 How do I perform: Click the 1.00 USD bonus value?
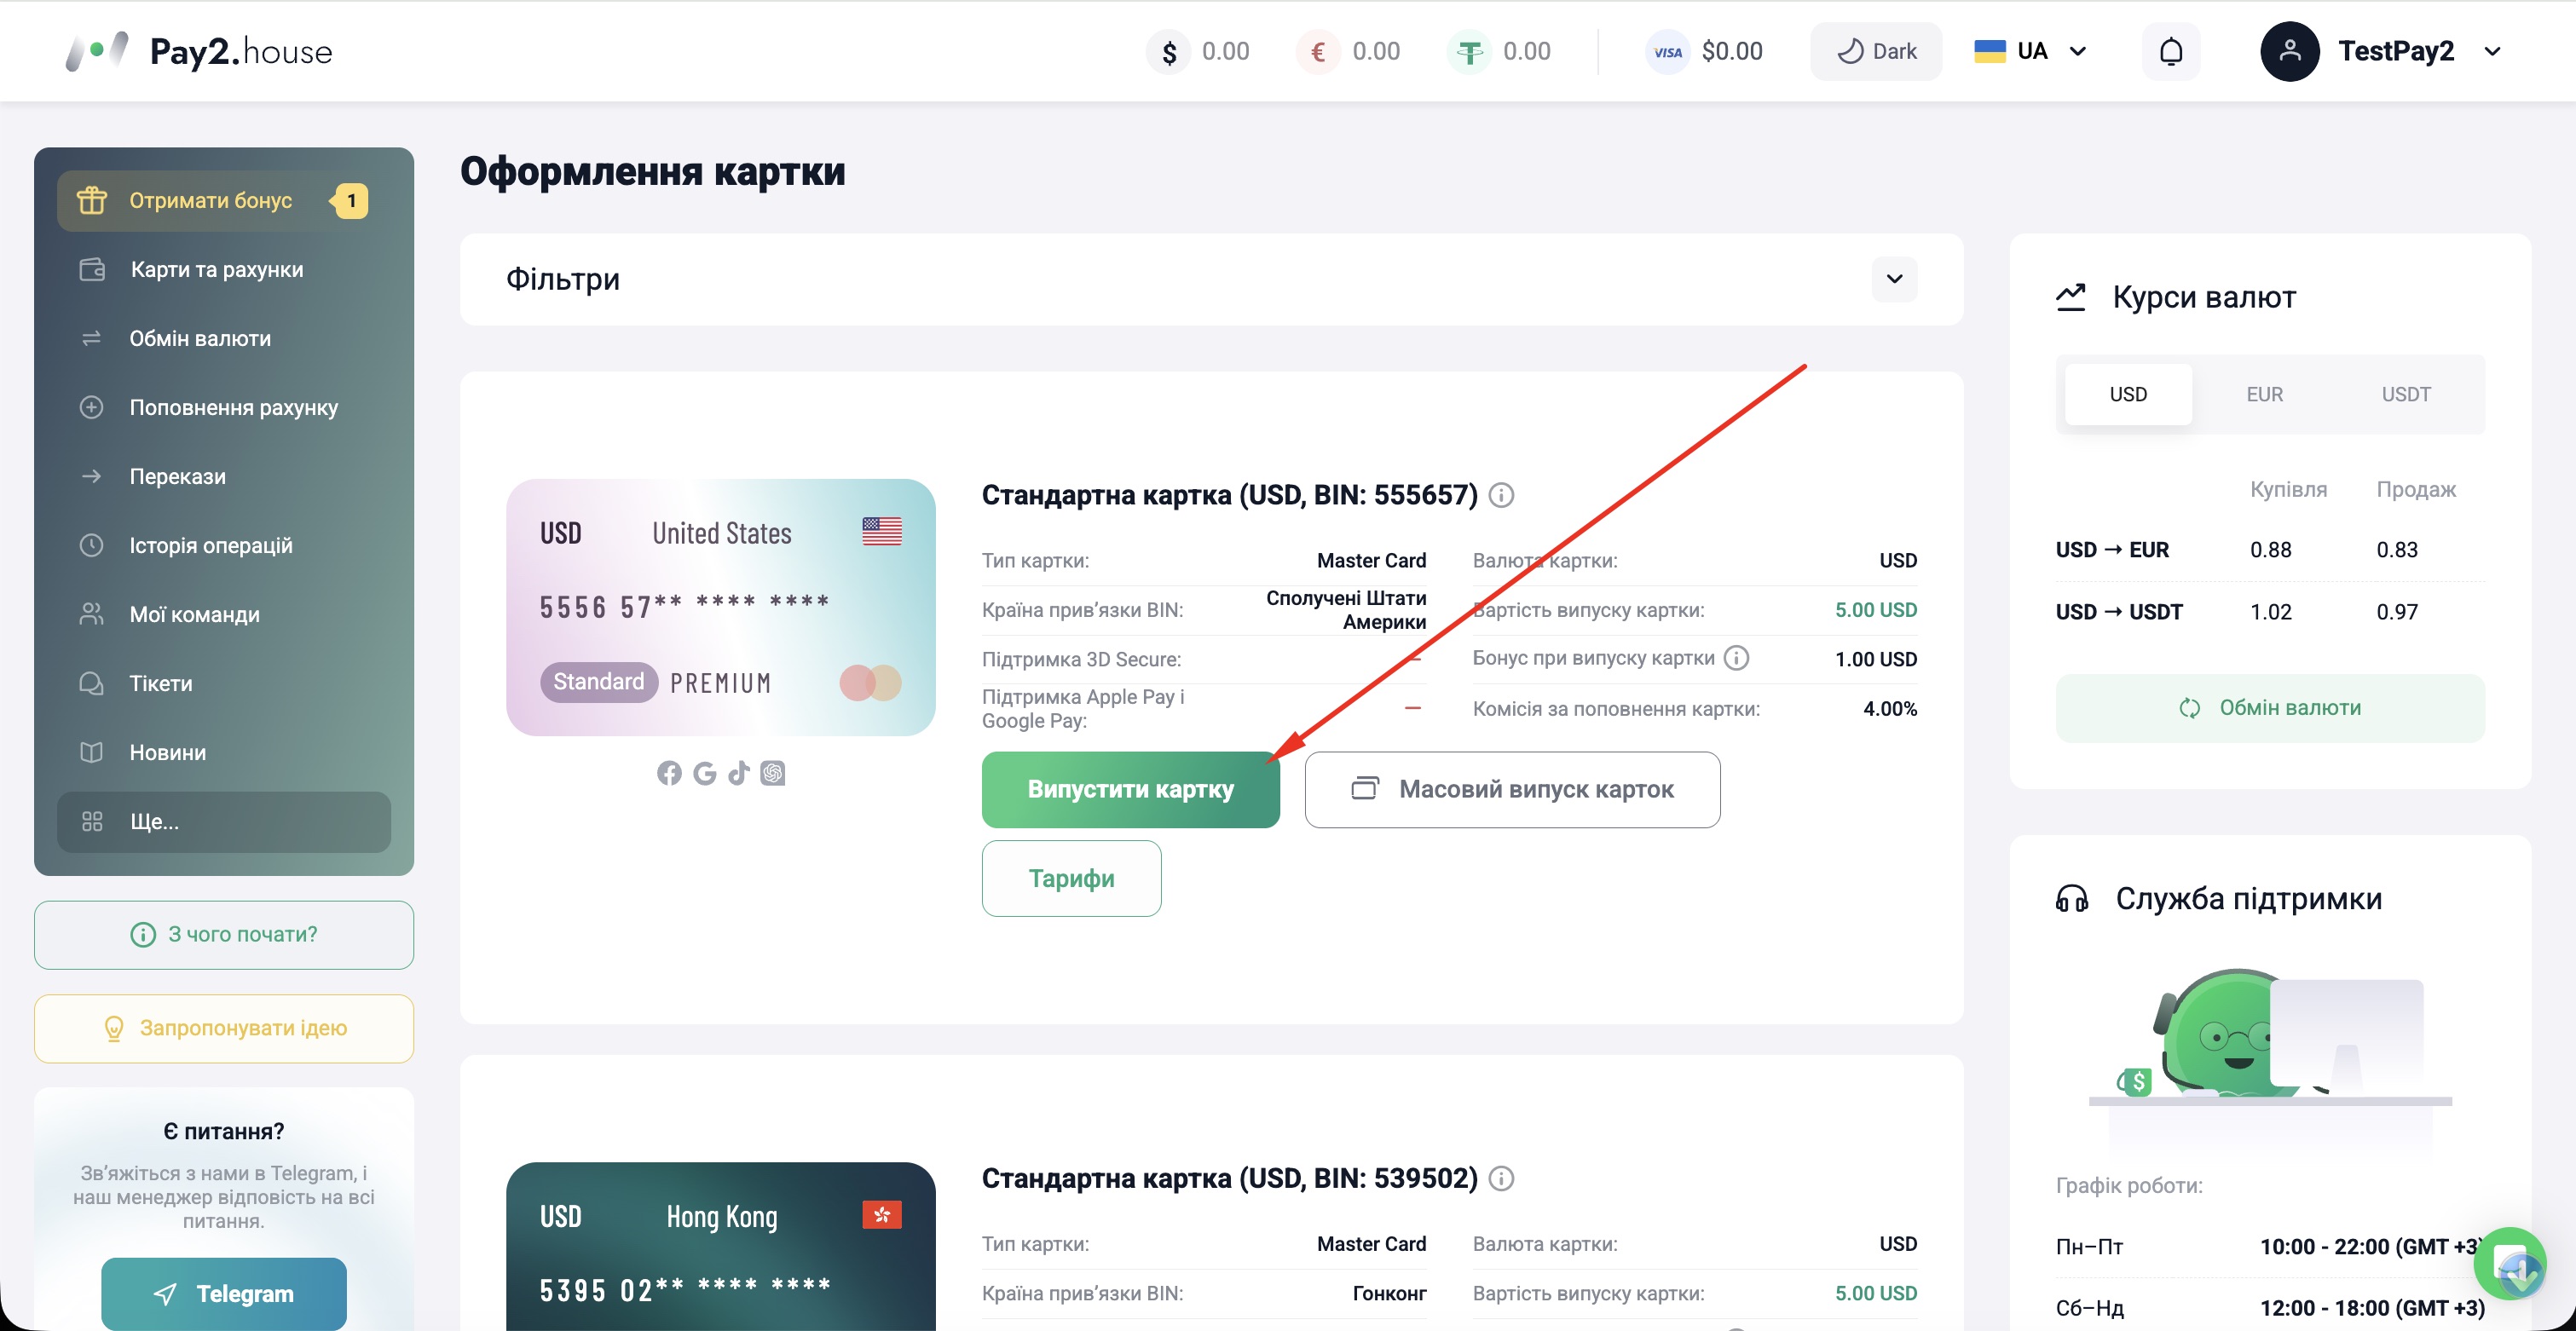(1876, 659)
